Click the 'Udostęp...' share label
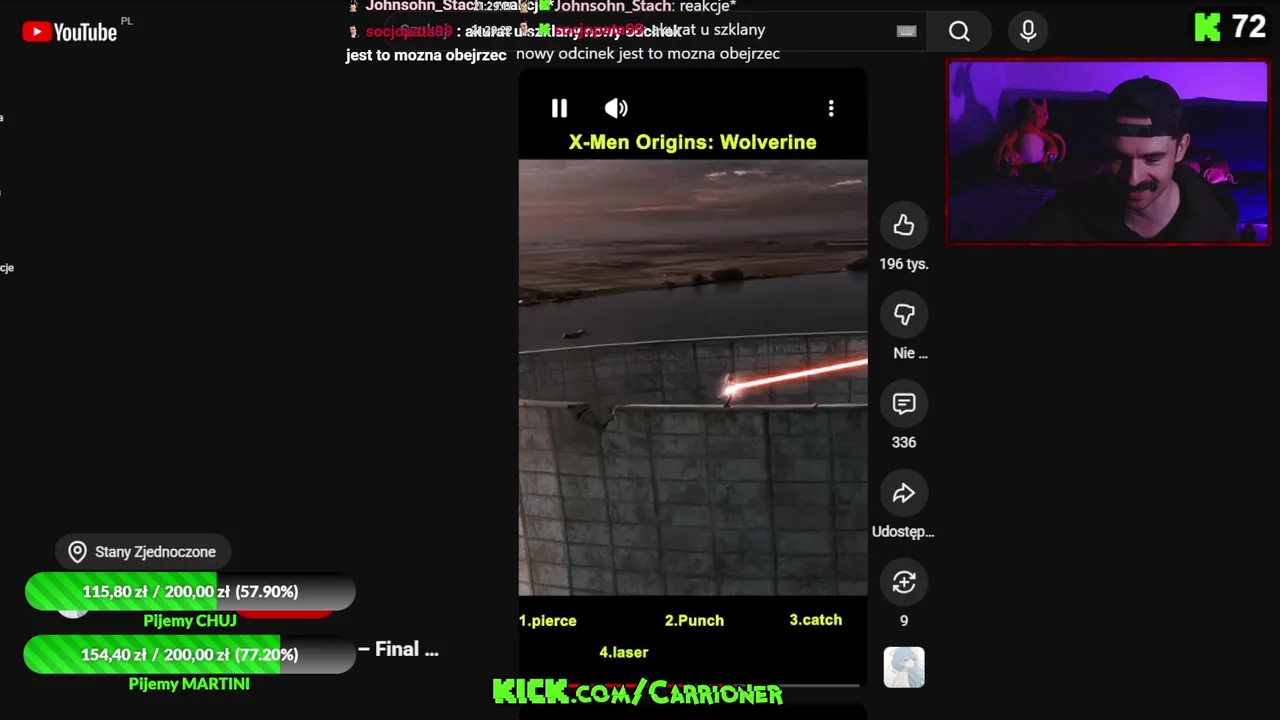 click(x=903, y=532)
